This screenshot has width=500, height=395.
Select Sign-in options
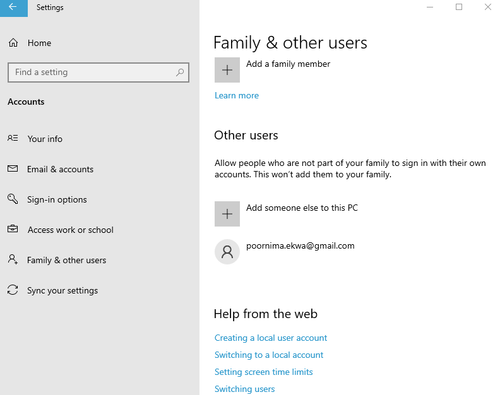57,200
